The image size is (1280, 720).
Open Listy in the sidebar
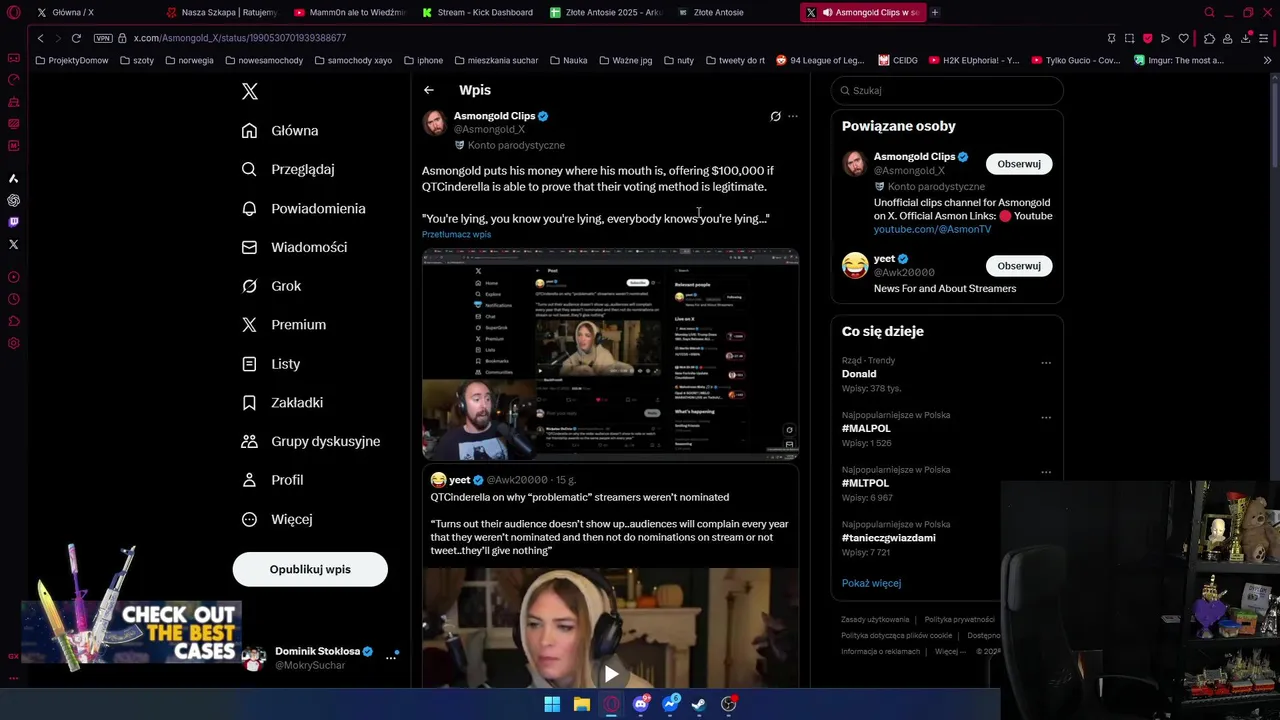(x=271, y=364)
